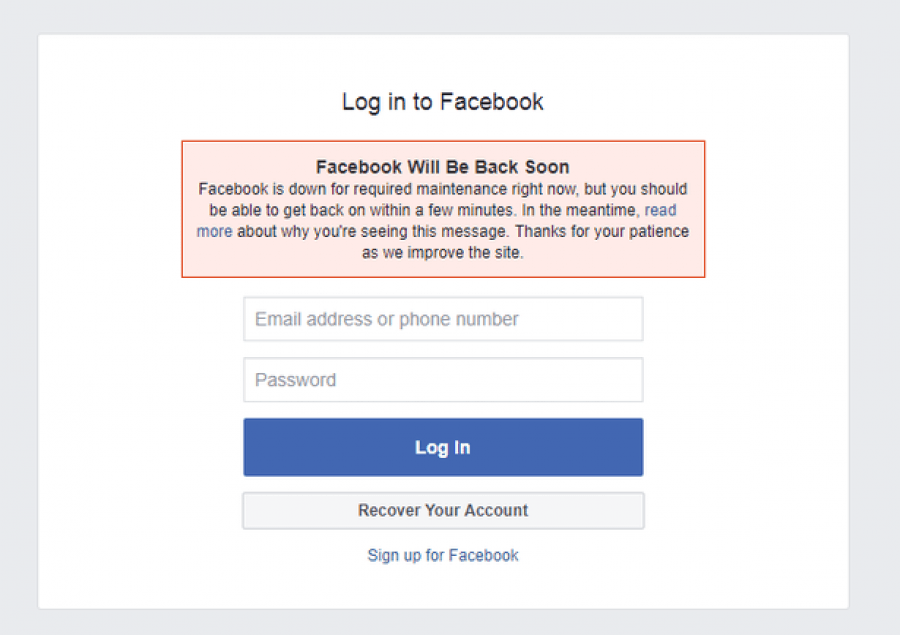
Task: Submit with the blue Log In button
Action: click(x=443, y=447)
